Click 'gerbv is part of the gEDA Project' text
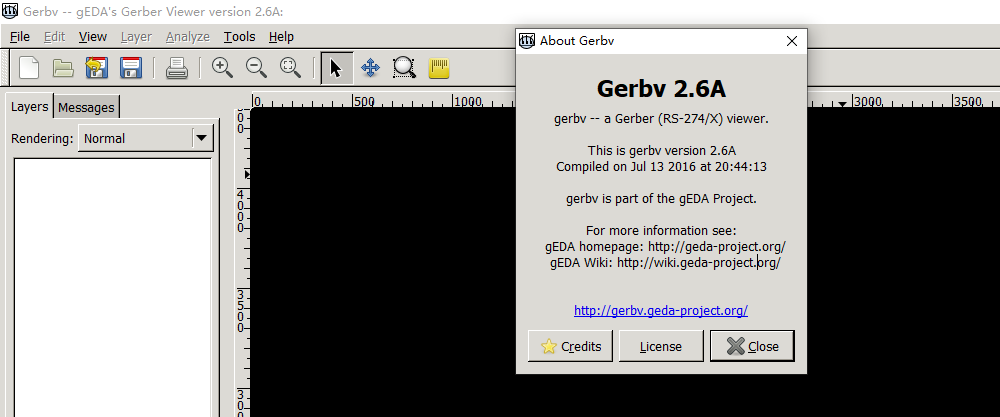The height and width of the screenshot is (417, 1000). tap(661, 198)
